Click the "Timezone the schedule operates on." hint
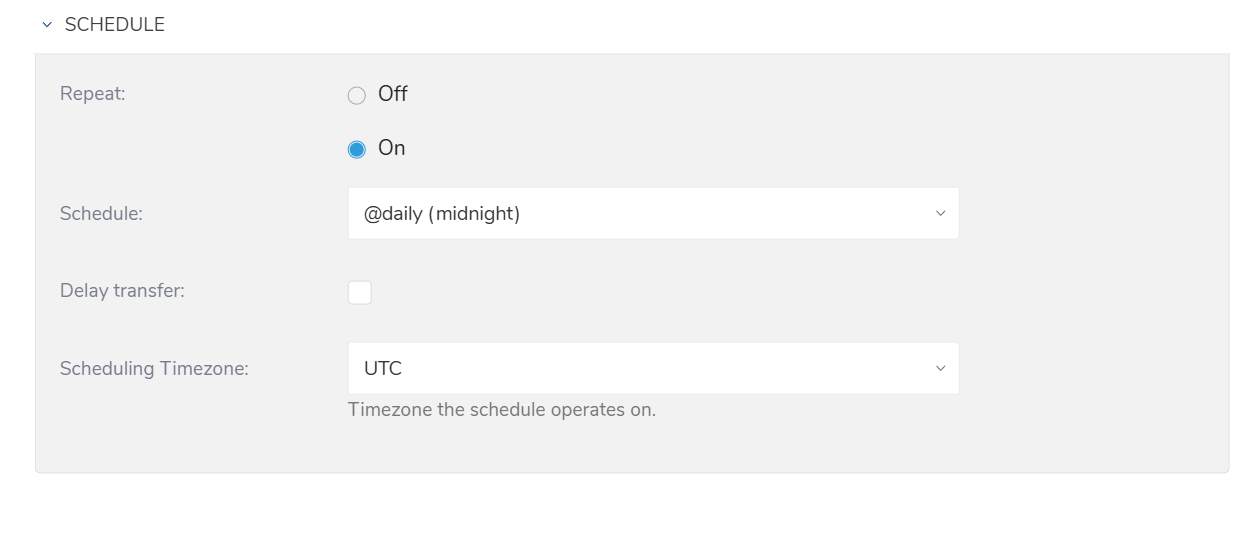The image size is (1257, 547). click(501, 410)
